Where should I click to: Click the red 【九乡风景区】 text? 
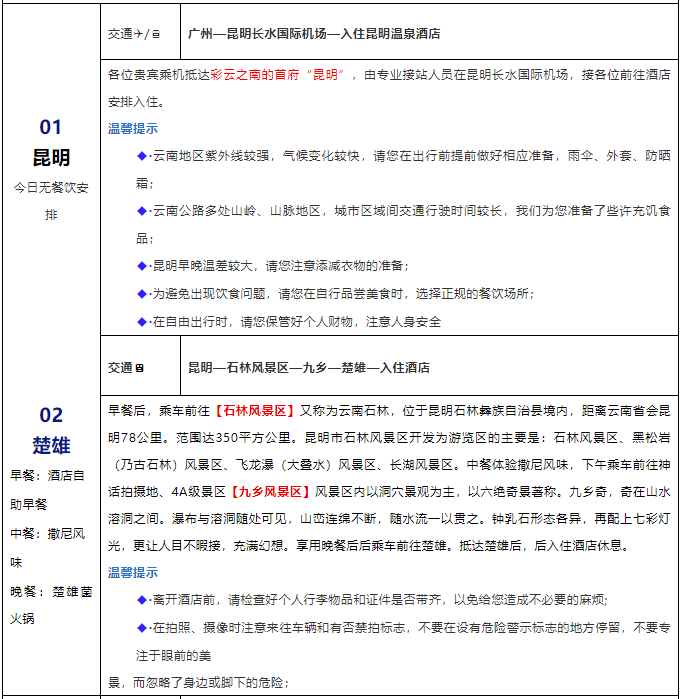pos(270,492)
